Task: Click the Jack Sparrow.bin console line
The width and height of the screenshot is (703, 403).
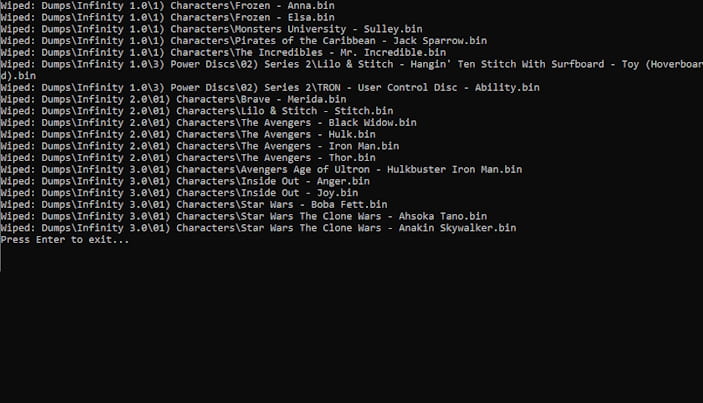Action: pos(243,41)
